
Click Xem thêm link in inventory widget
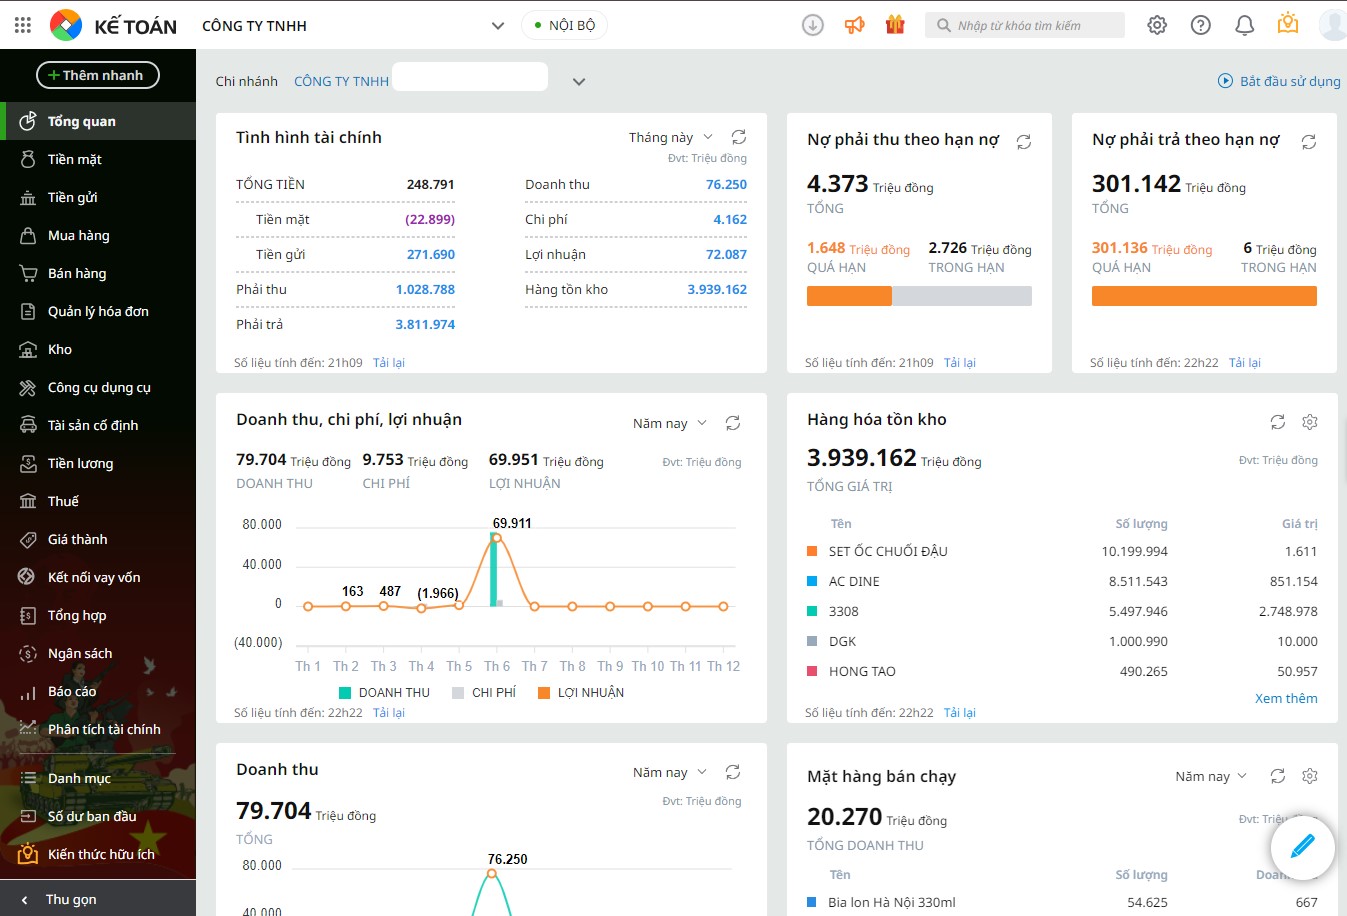[1286, 698]
